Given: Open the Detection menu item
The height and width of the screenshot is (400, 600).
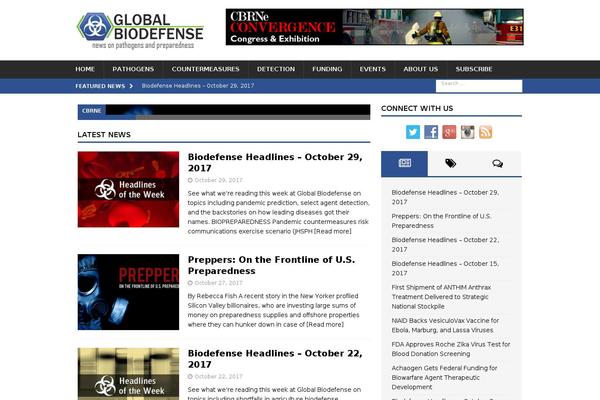Looking at the screenshot, I should (276, 69).
